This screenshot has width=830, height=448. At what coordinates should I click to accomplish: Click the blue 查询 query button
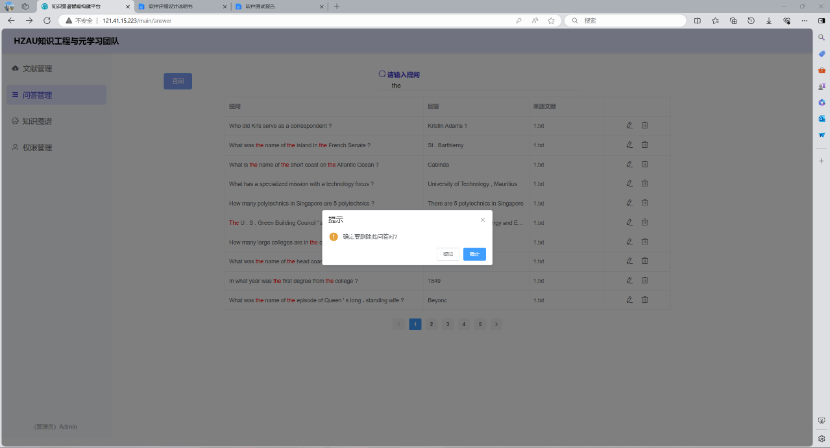point(177,81)
